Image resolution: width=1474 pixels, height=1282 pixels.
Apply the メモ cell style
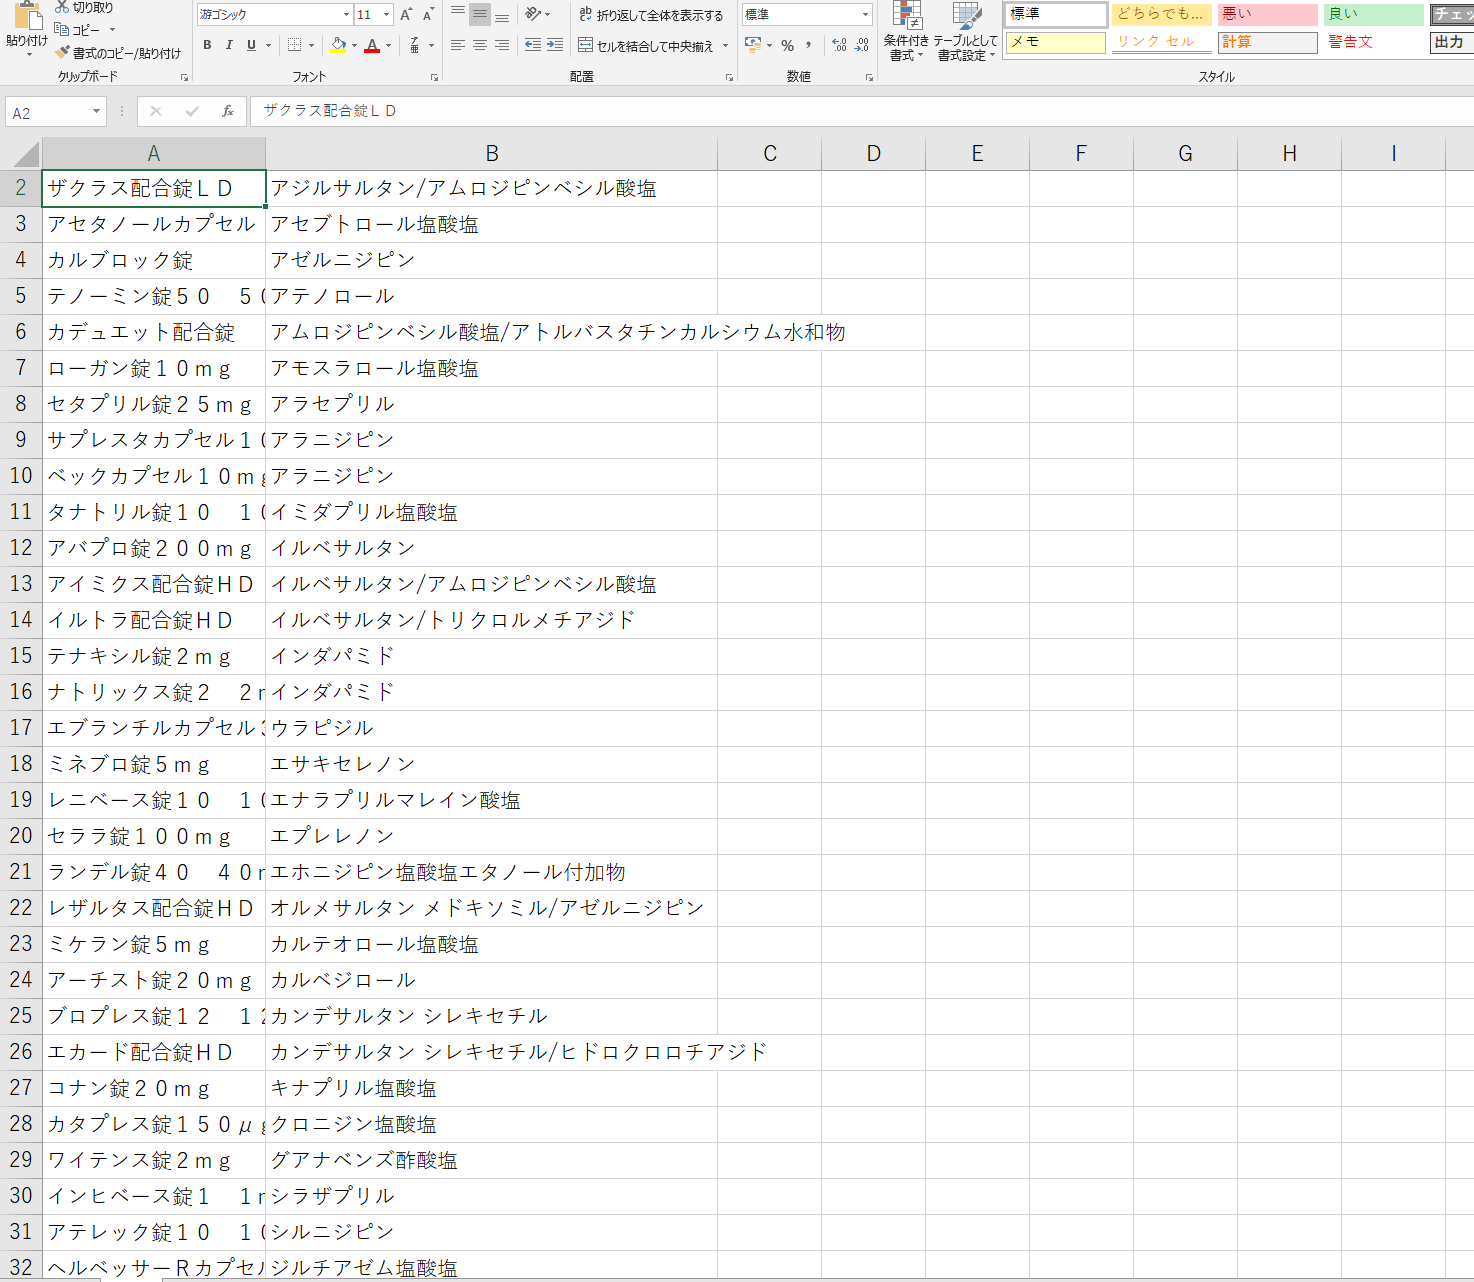click(1056, 42)
